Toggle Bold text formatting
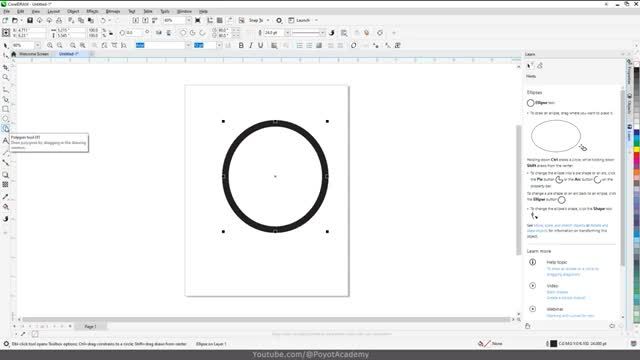 point(241,45)
